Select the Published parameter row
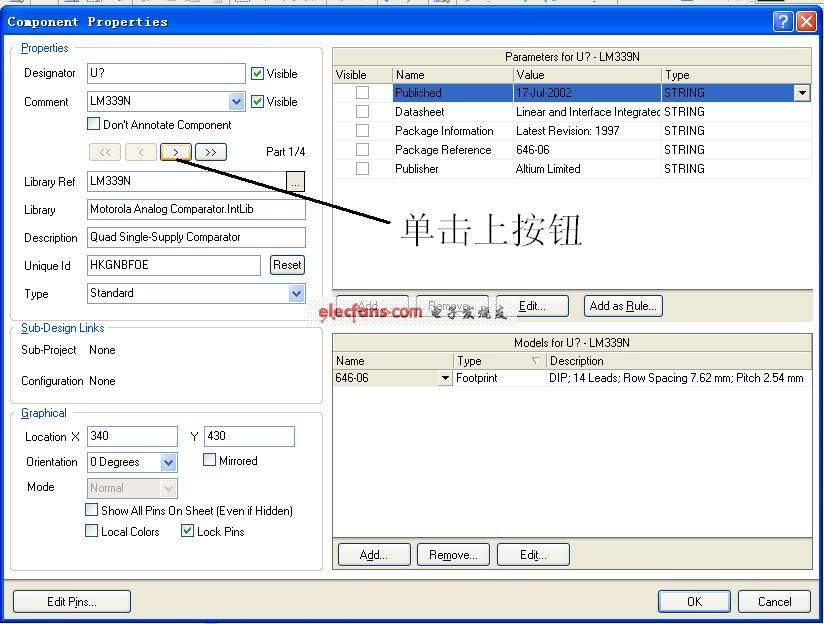This screenshot has height=624, width=824. [572, 93]
